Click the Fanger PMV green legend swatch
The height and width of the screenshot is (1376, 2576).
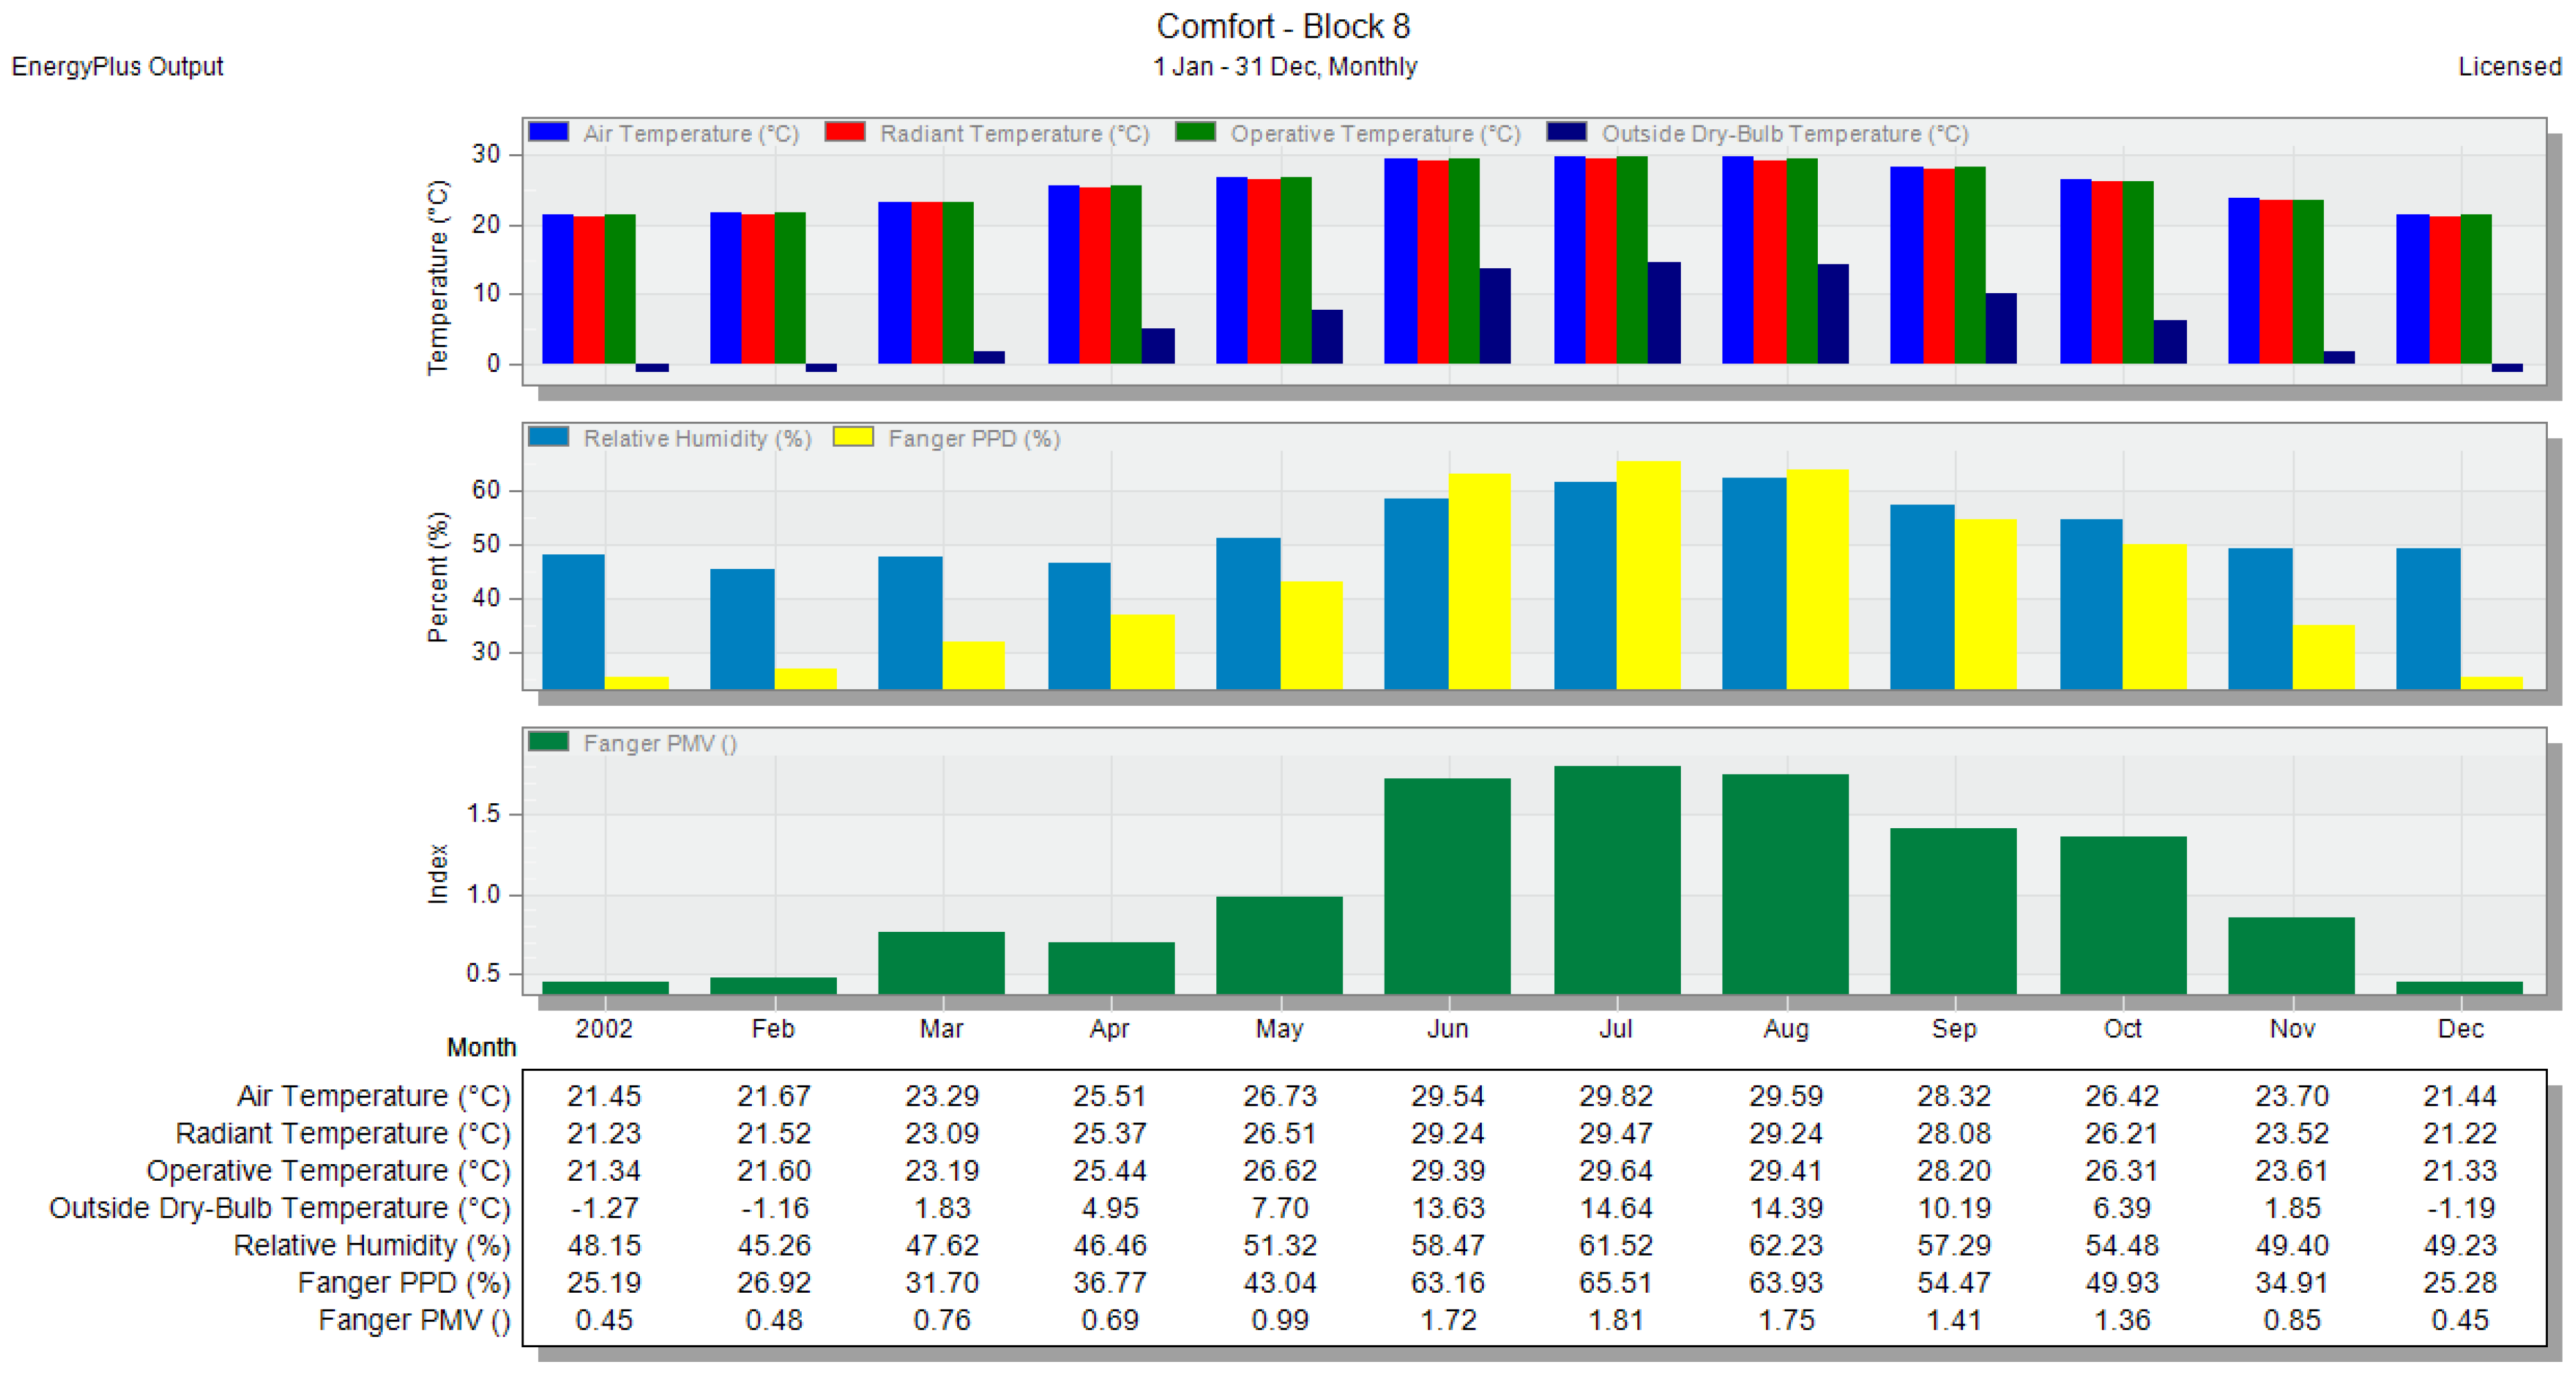[x=548, y=742]
